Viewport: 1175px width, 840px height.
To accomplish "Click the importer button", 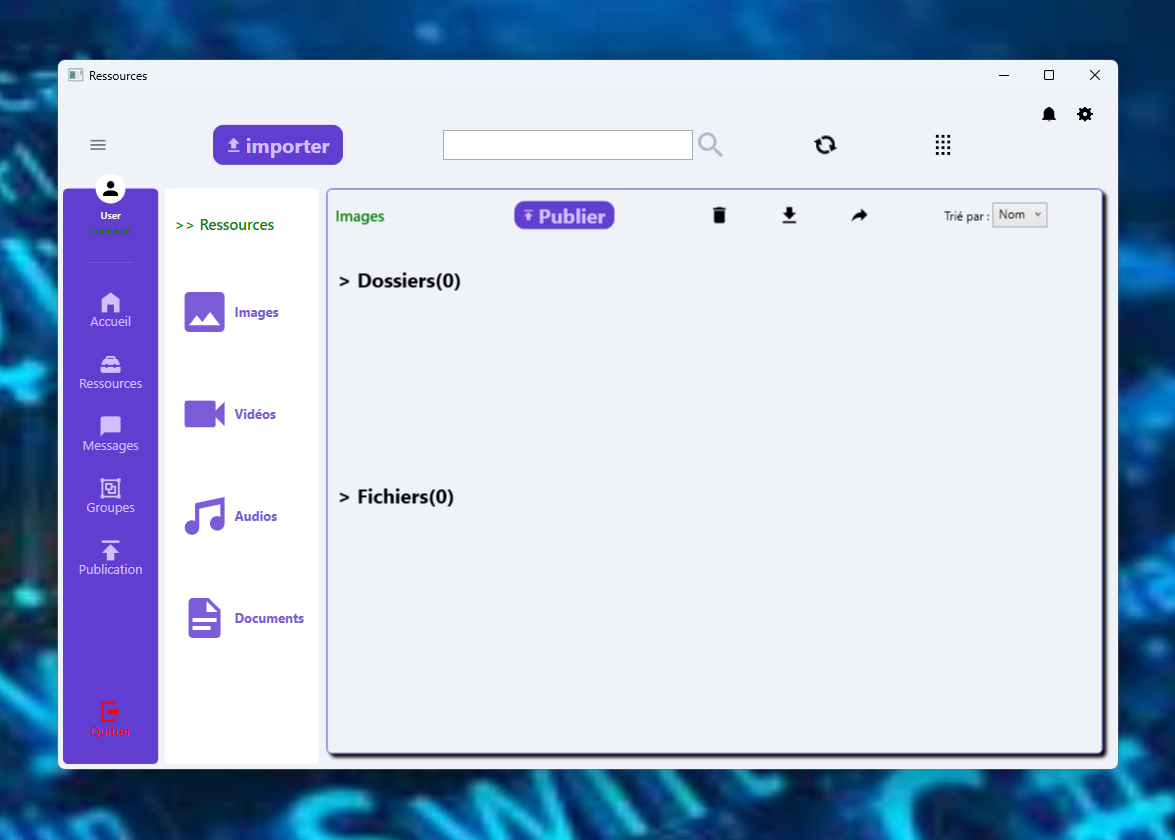I will click(277, 144).
